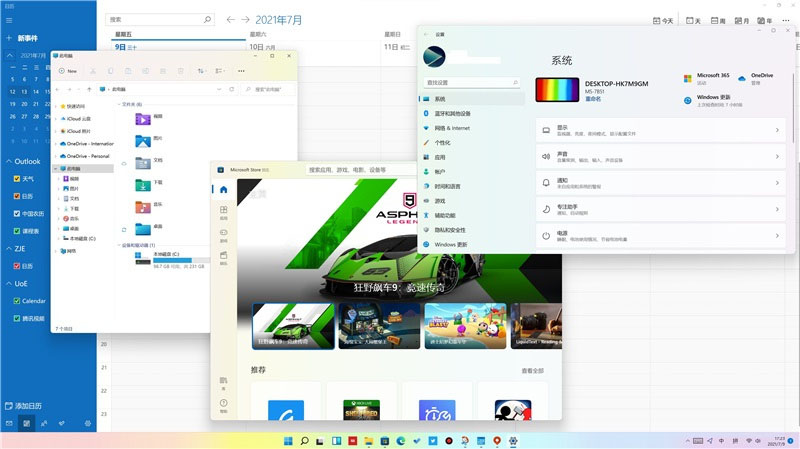Uncheck the 天气 calendar checkbox
The height and width of the screenshot is (449, 800).
point(15,179)
